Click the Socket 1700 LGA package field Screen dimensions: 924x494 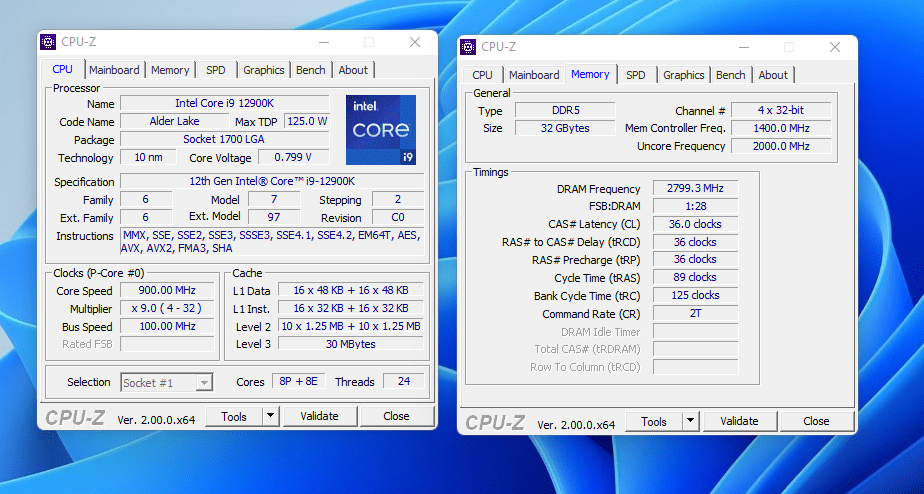coord(225,140)
